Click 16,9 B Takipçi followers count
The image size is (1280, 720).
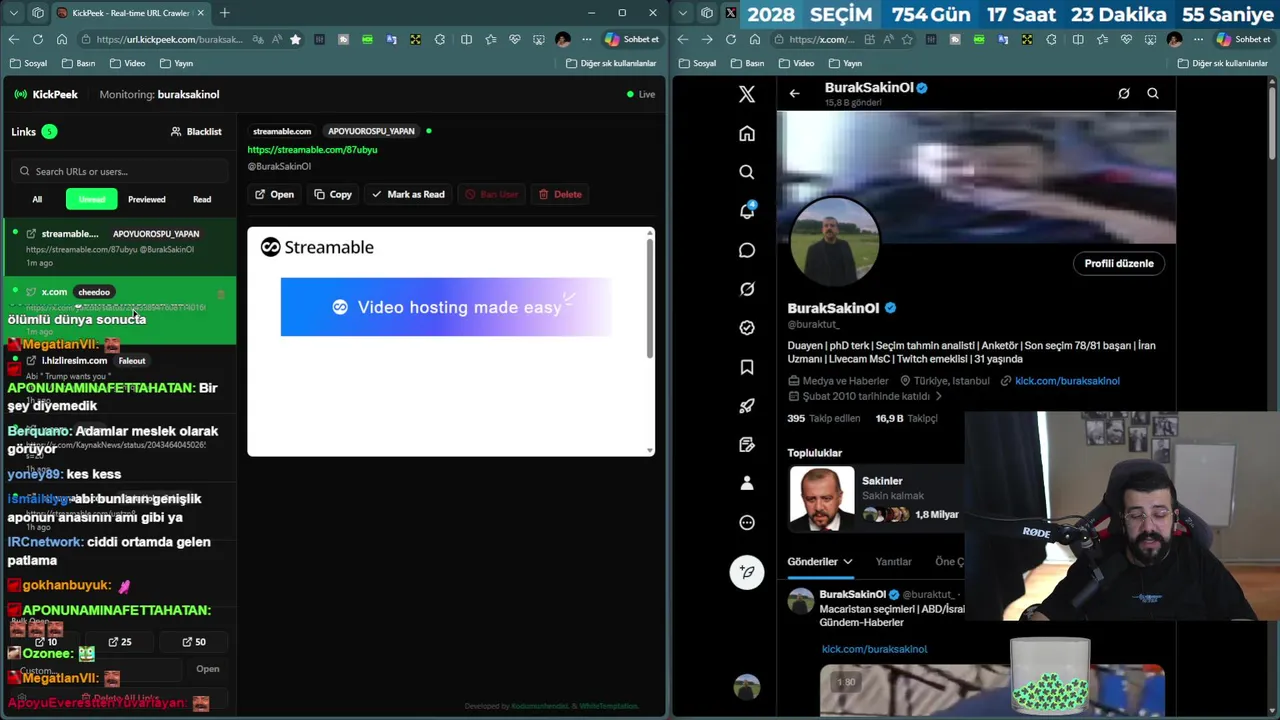906,418
